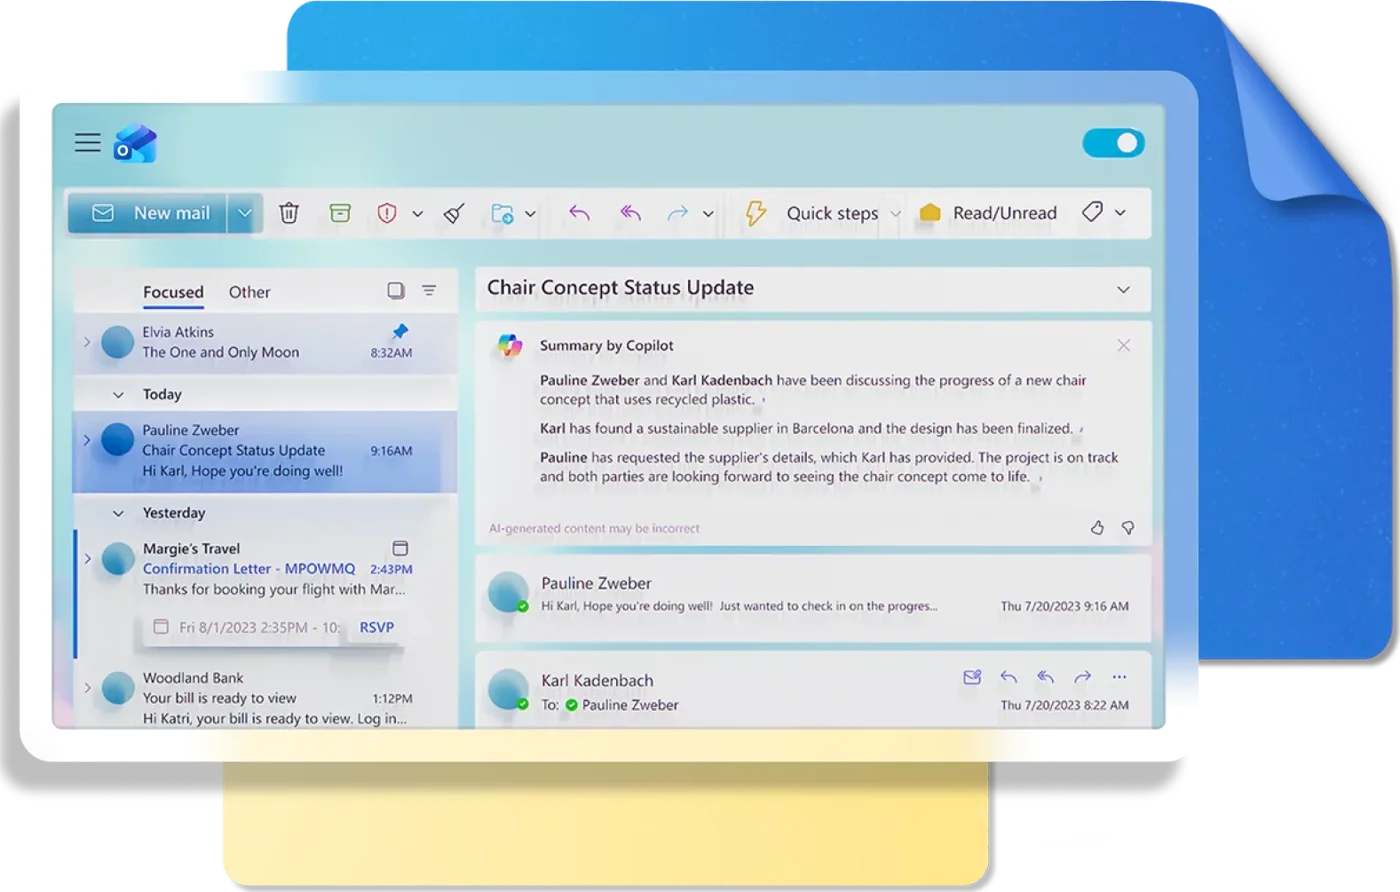The height and width of the screenshot is (892, 1400).
Task: Reply to Karl Kadenbach's message
Action: (1008, 677)
